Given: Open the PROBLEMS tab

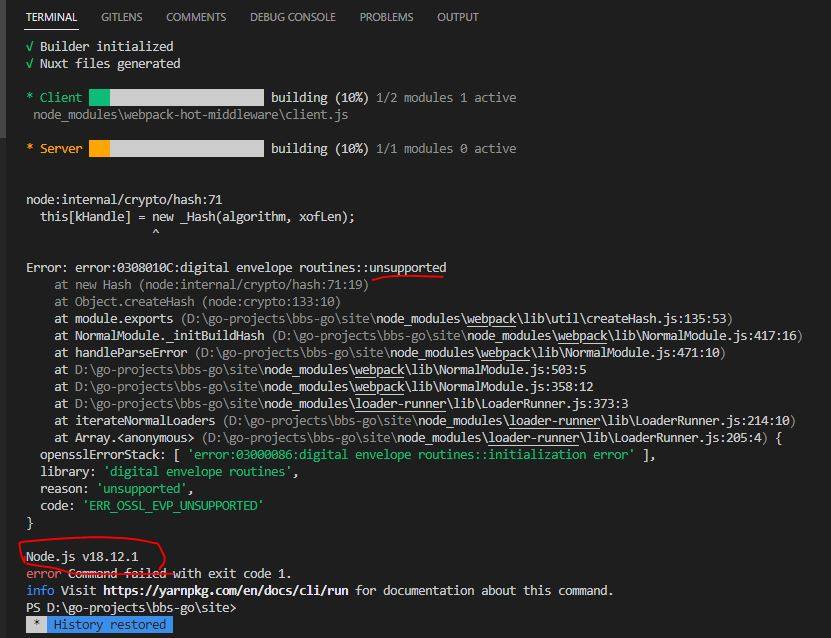Looking at the screenshot, I should [x=386, y=17].
